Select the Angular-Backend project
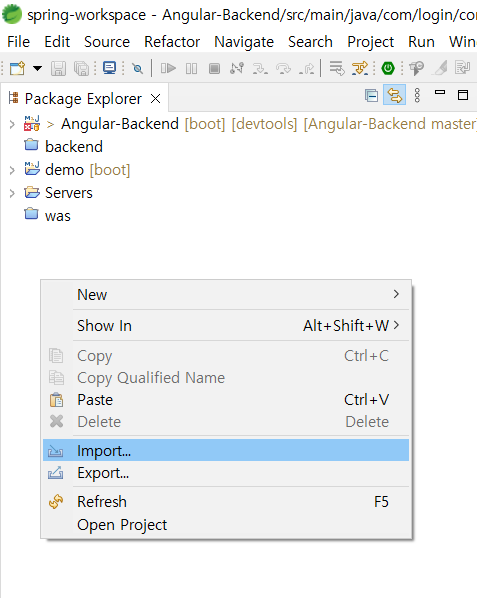Image resolution: width=477 pixels, height=598 pixels. 120,124
